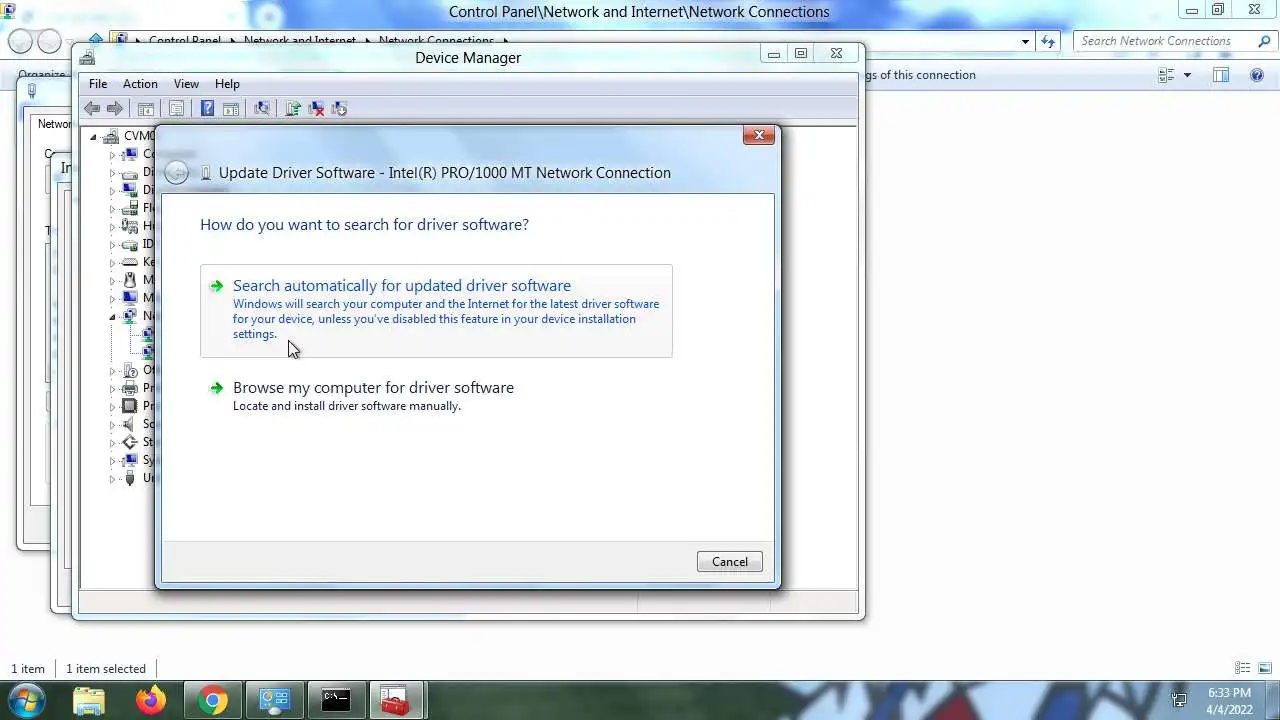Image resolution: width=1280 pixels, height=720 pixels.
Task: Click the blue Help question-mark toolbar icon
Action: (x=207, y=109)
